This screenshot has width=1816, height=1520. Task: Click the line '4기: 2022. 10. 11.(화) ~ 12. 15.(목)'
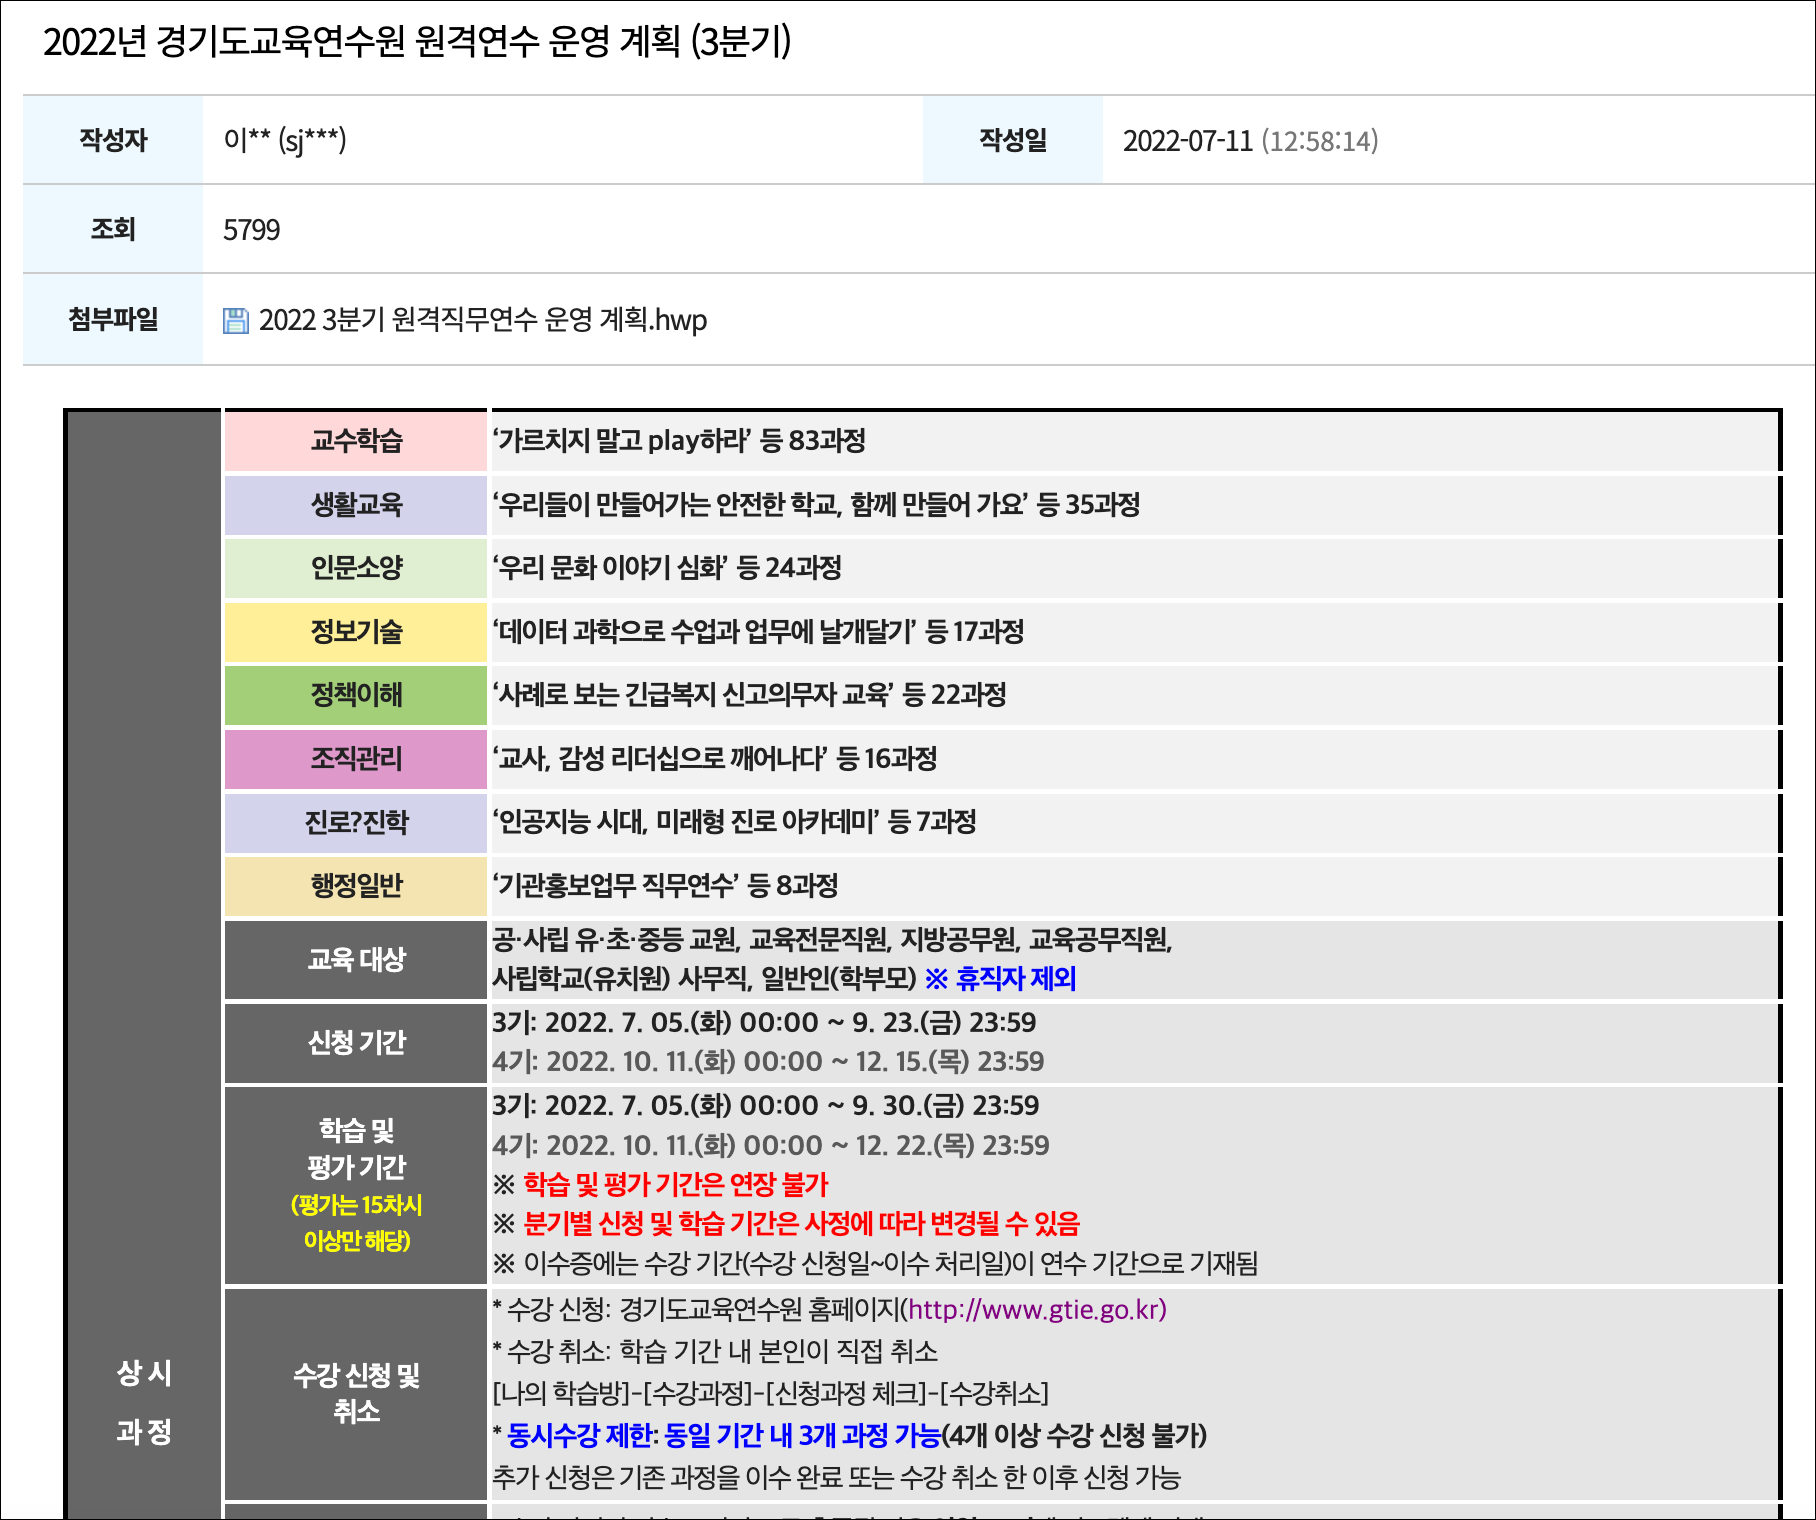[x=768, y=1061]
